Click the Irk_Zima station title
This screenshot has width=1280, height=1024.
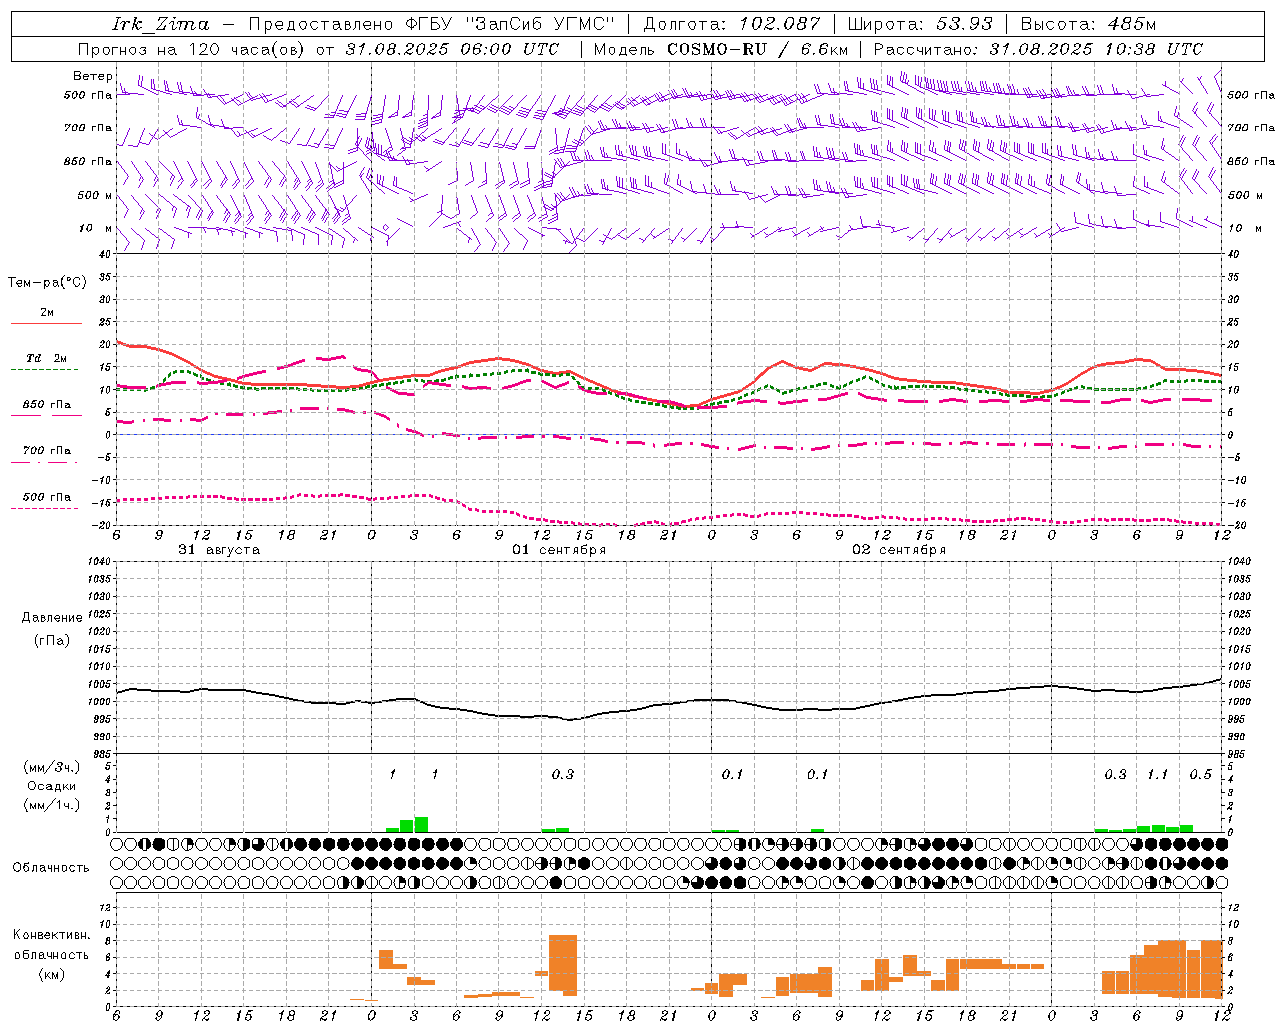tap(161, 24)
